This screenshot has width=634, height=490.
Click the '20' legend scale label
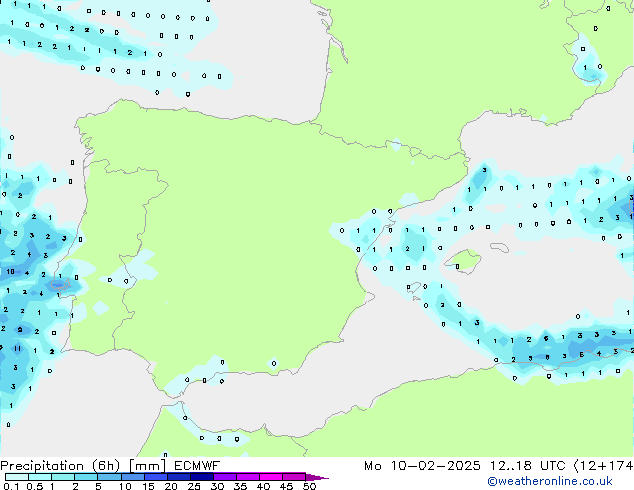click(x=171, y=486)
